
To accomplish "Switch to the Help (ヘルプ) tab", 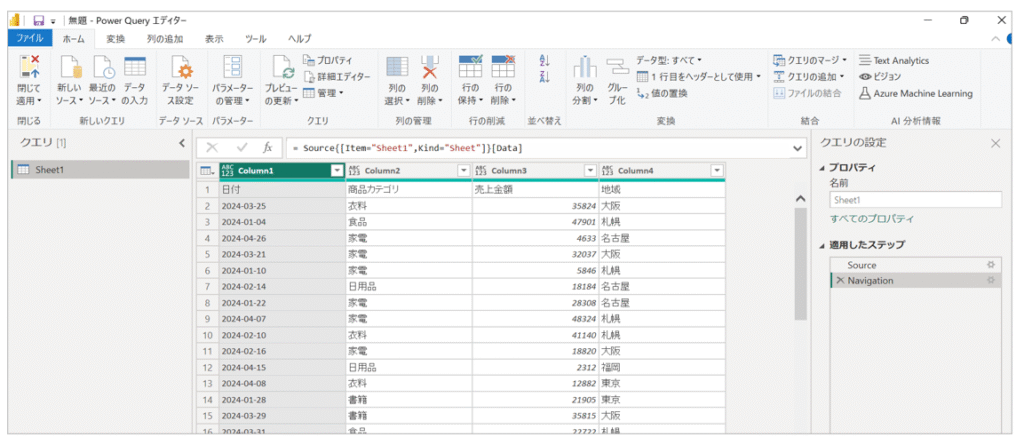I will point(300,39).
